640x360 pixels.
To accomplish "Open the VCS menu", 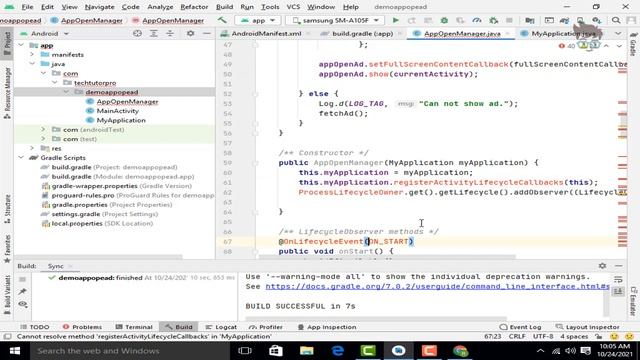I will point(293,7).
